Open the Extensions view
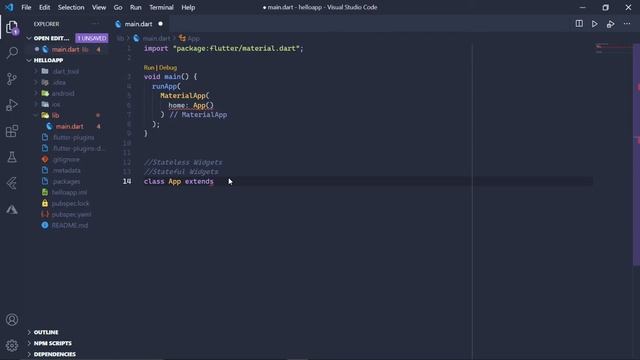Screen dimensions: 640x360 pyautogui.click(x=12, y=131)
